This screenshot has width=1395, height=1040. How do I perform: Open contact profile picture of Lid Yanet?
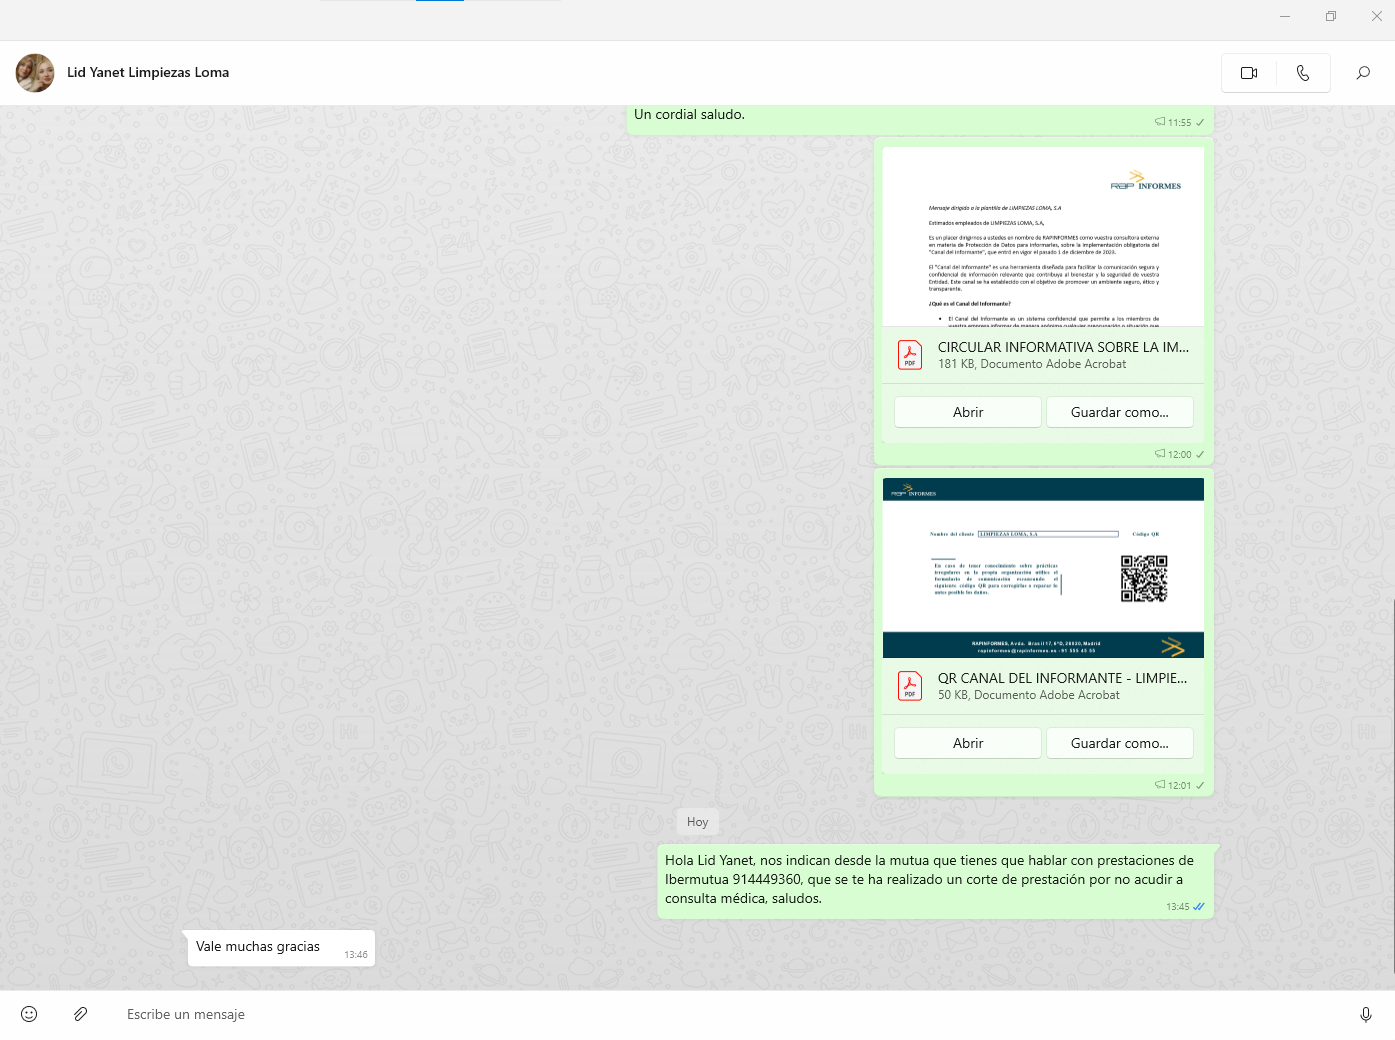[35, 73]
